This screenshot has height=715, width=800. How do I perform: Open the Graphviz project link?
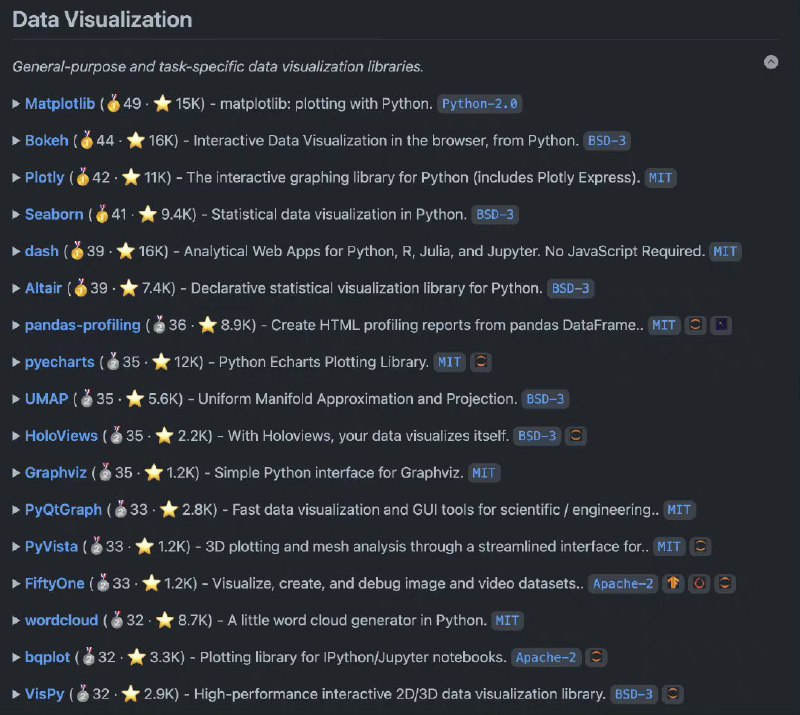click(x=56, y=473)
